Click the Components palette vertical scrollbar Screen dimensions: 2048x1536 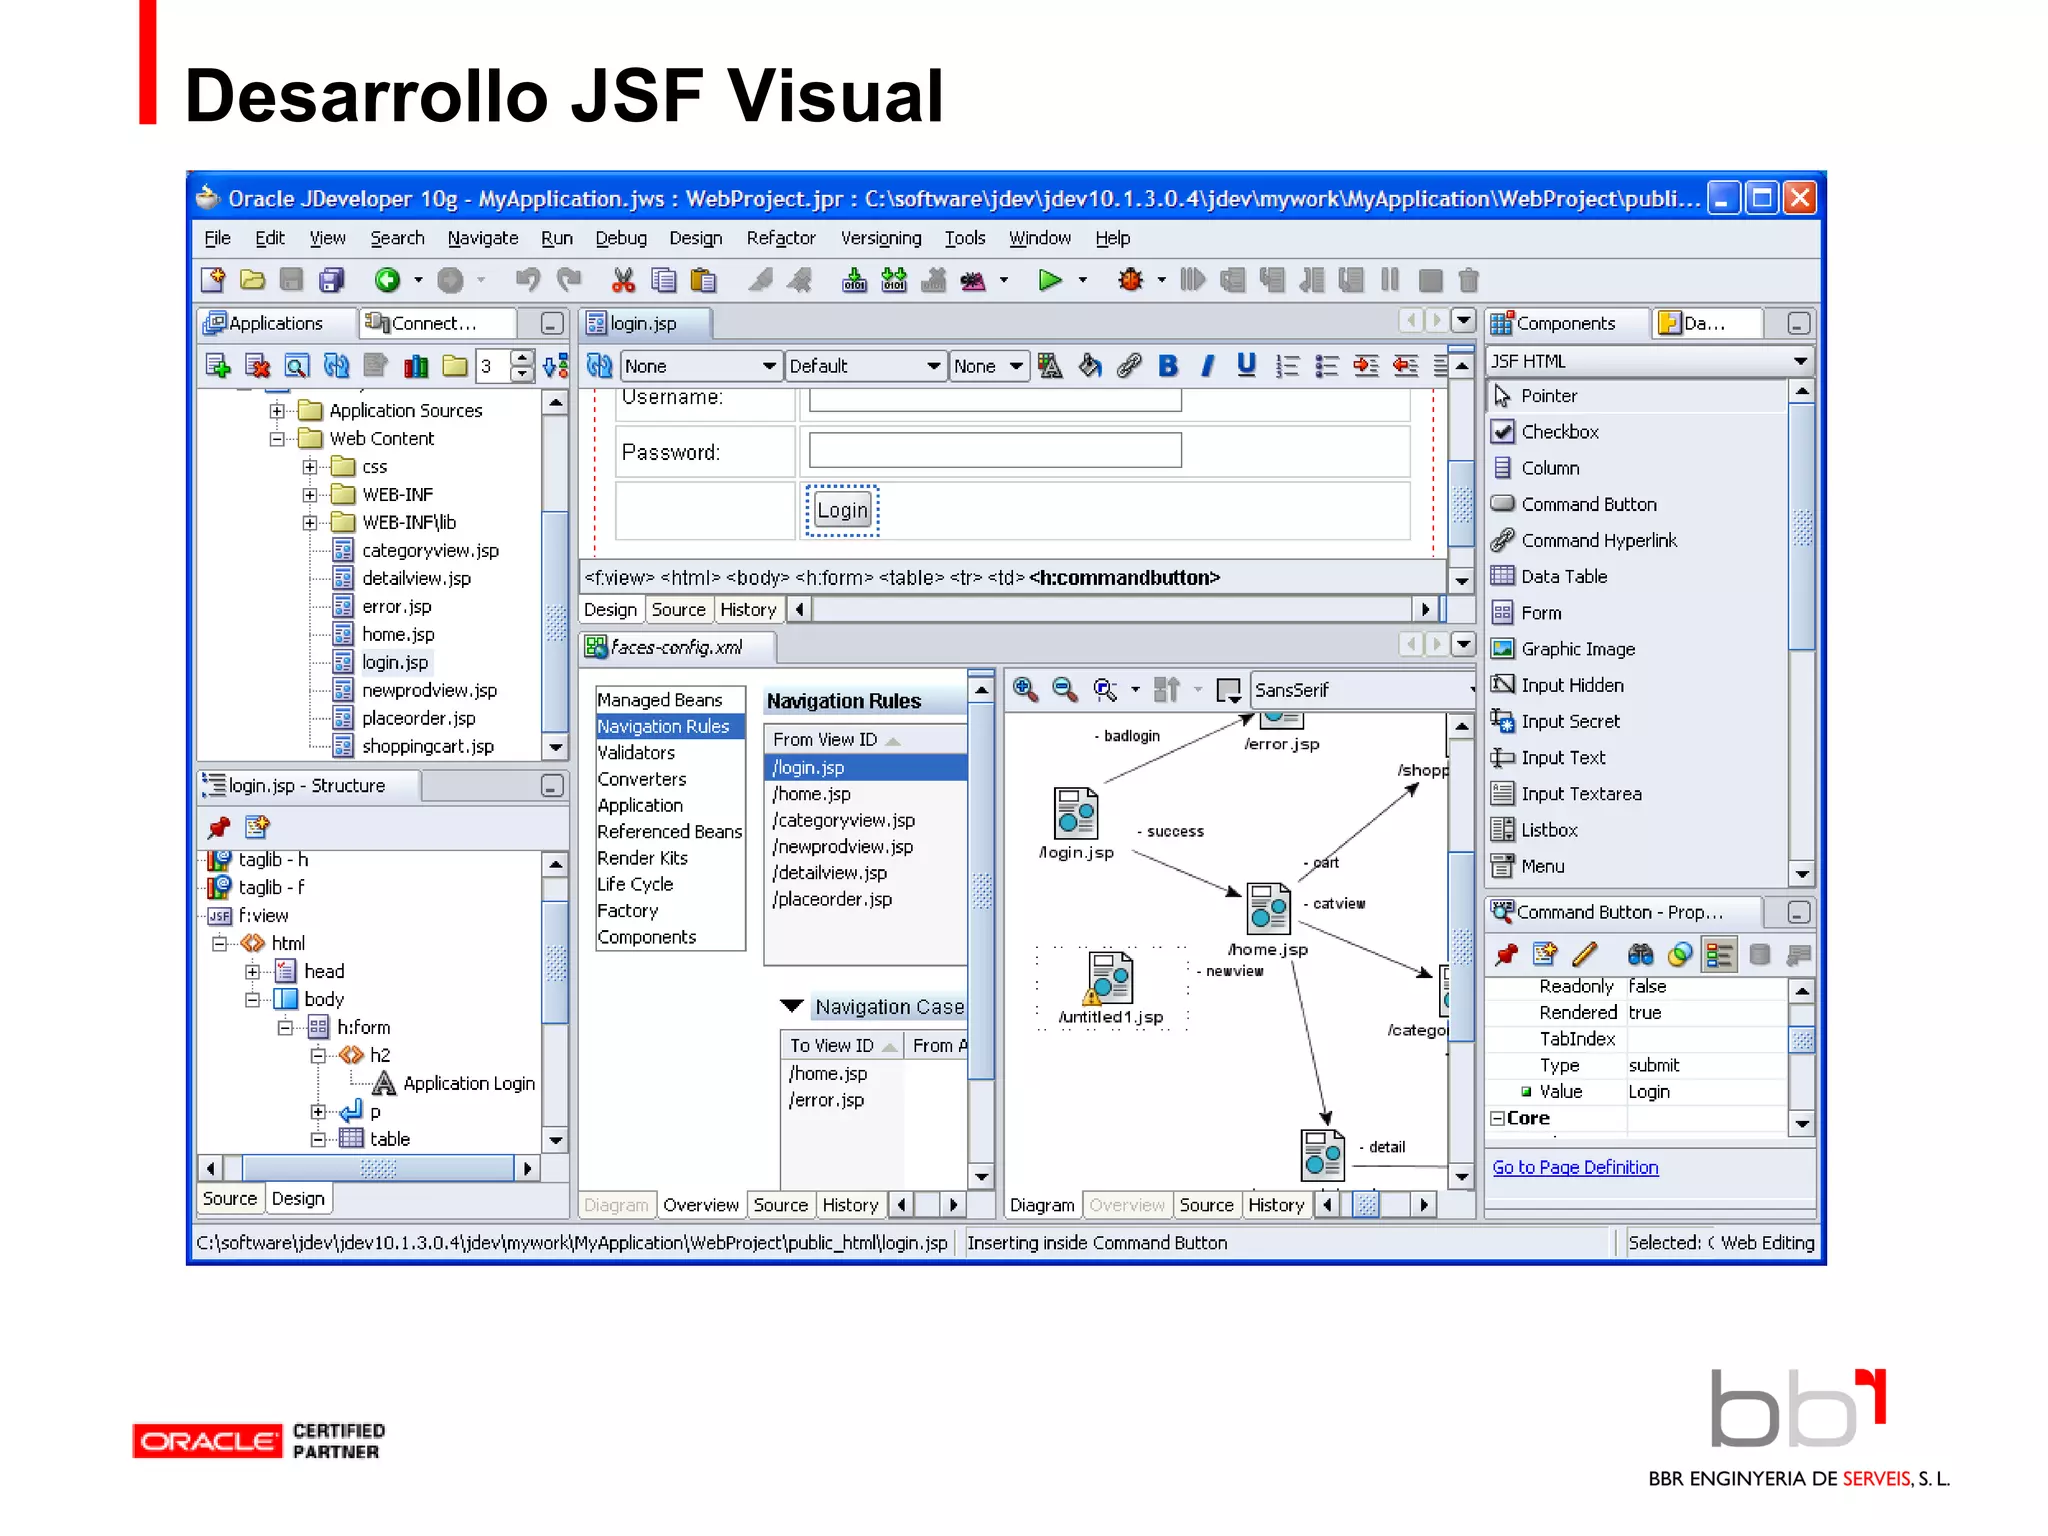pyautogui.click(x=1801, y=632)
